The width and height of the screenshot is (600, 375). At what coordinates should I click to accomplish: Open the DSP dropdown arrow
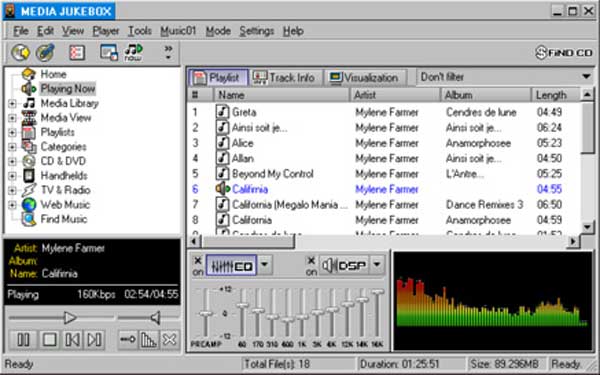pyautogui.click(x=377, y=265)
